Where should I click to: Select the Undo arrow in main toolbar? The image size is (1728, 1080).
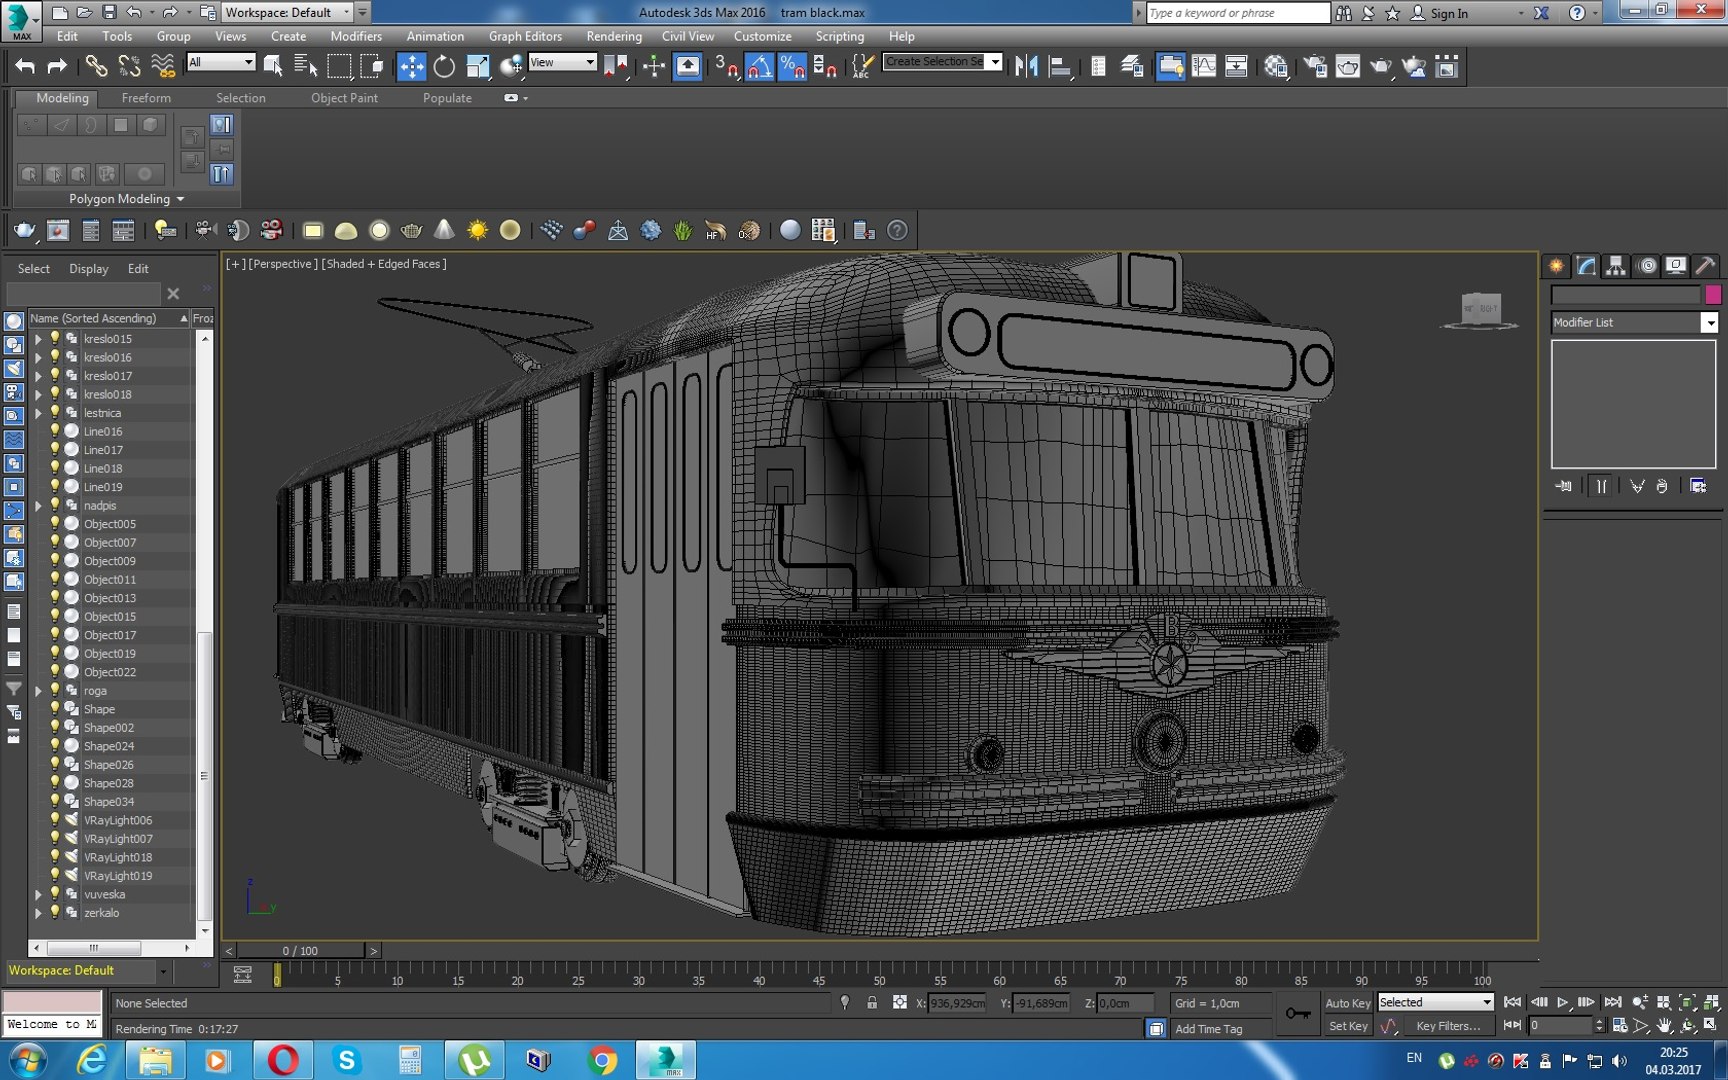(25, 66)
